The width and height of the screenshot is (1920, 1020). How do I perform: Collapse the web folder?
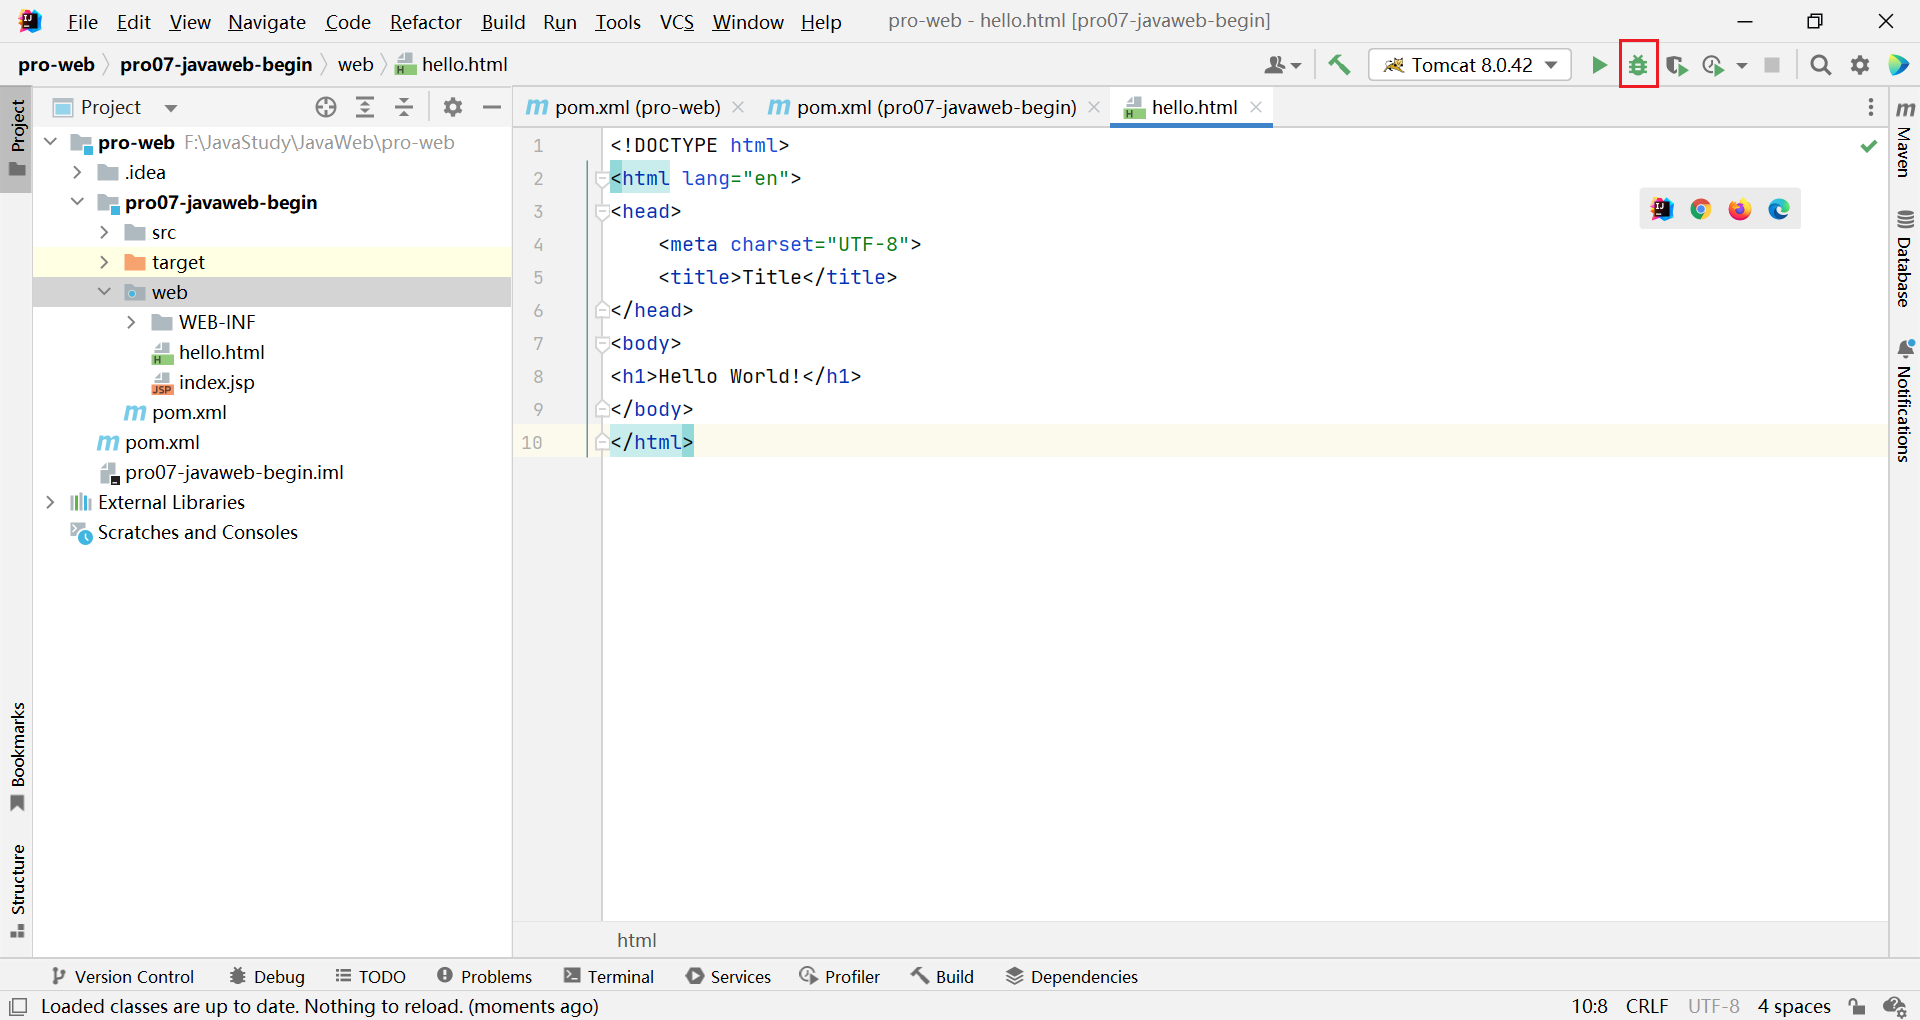[x=104, y=292]
